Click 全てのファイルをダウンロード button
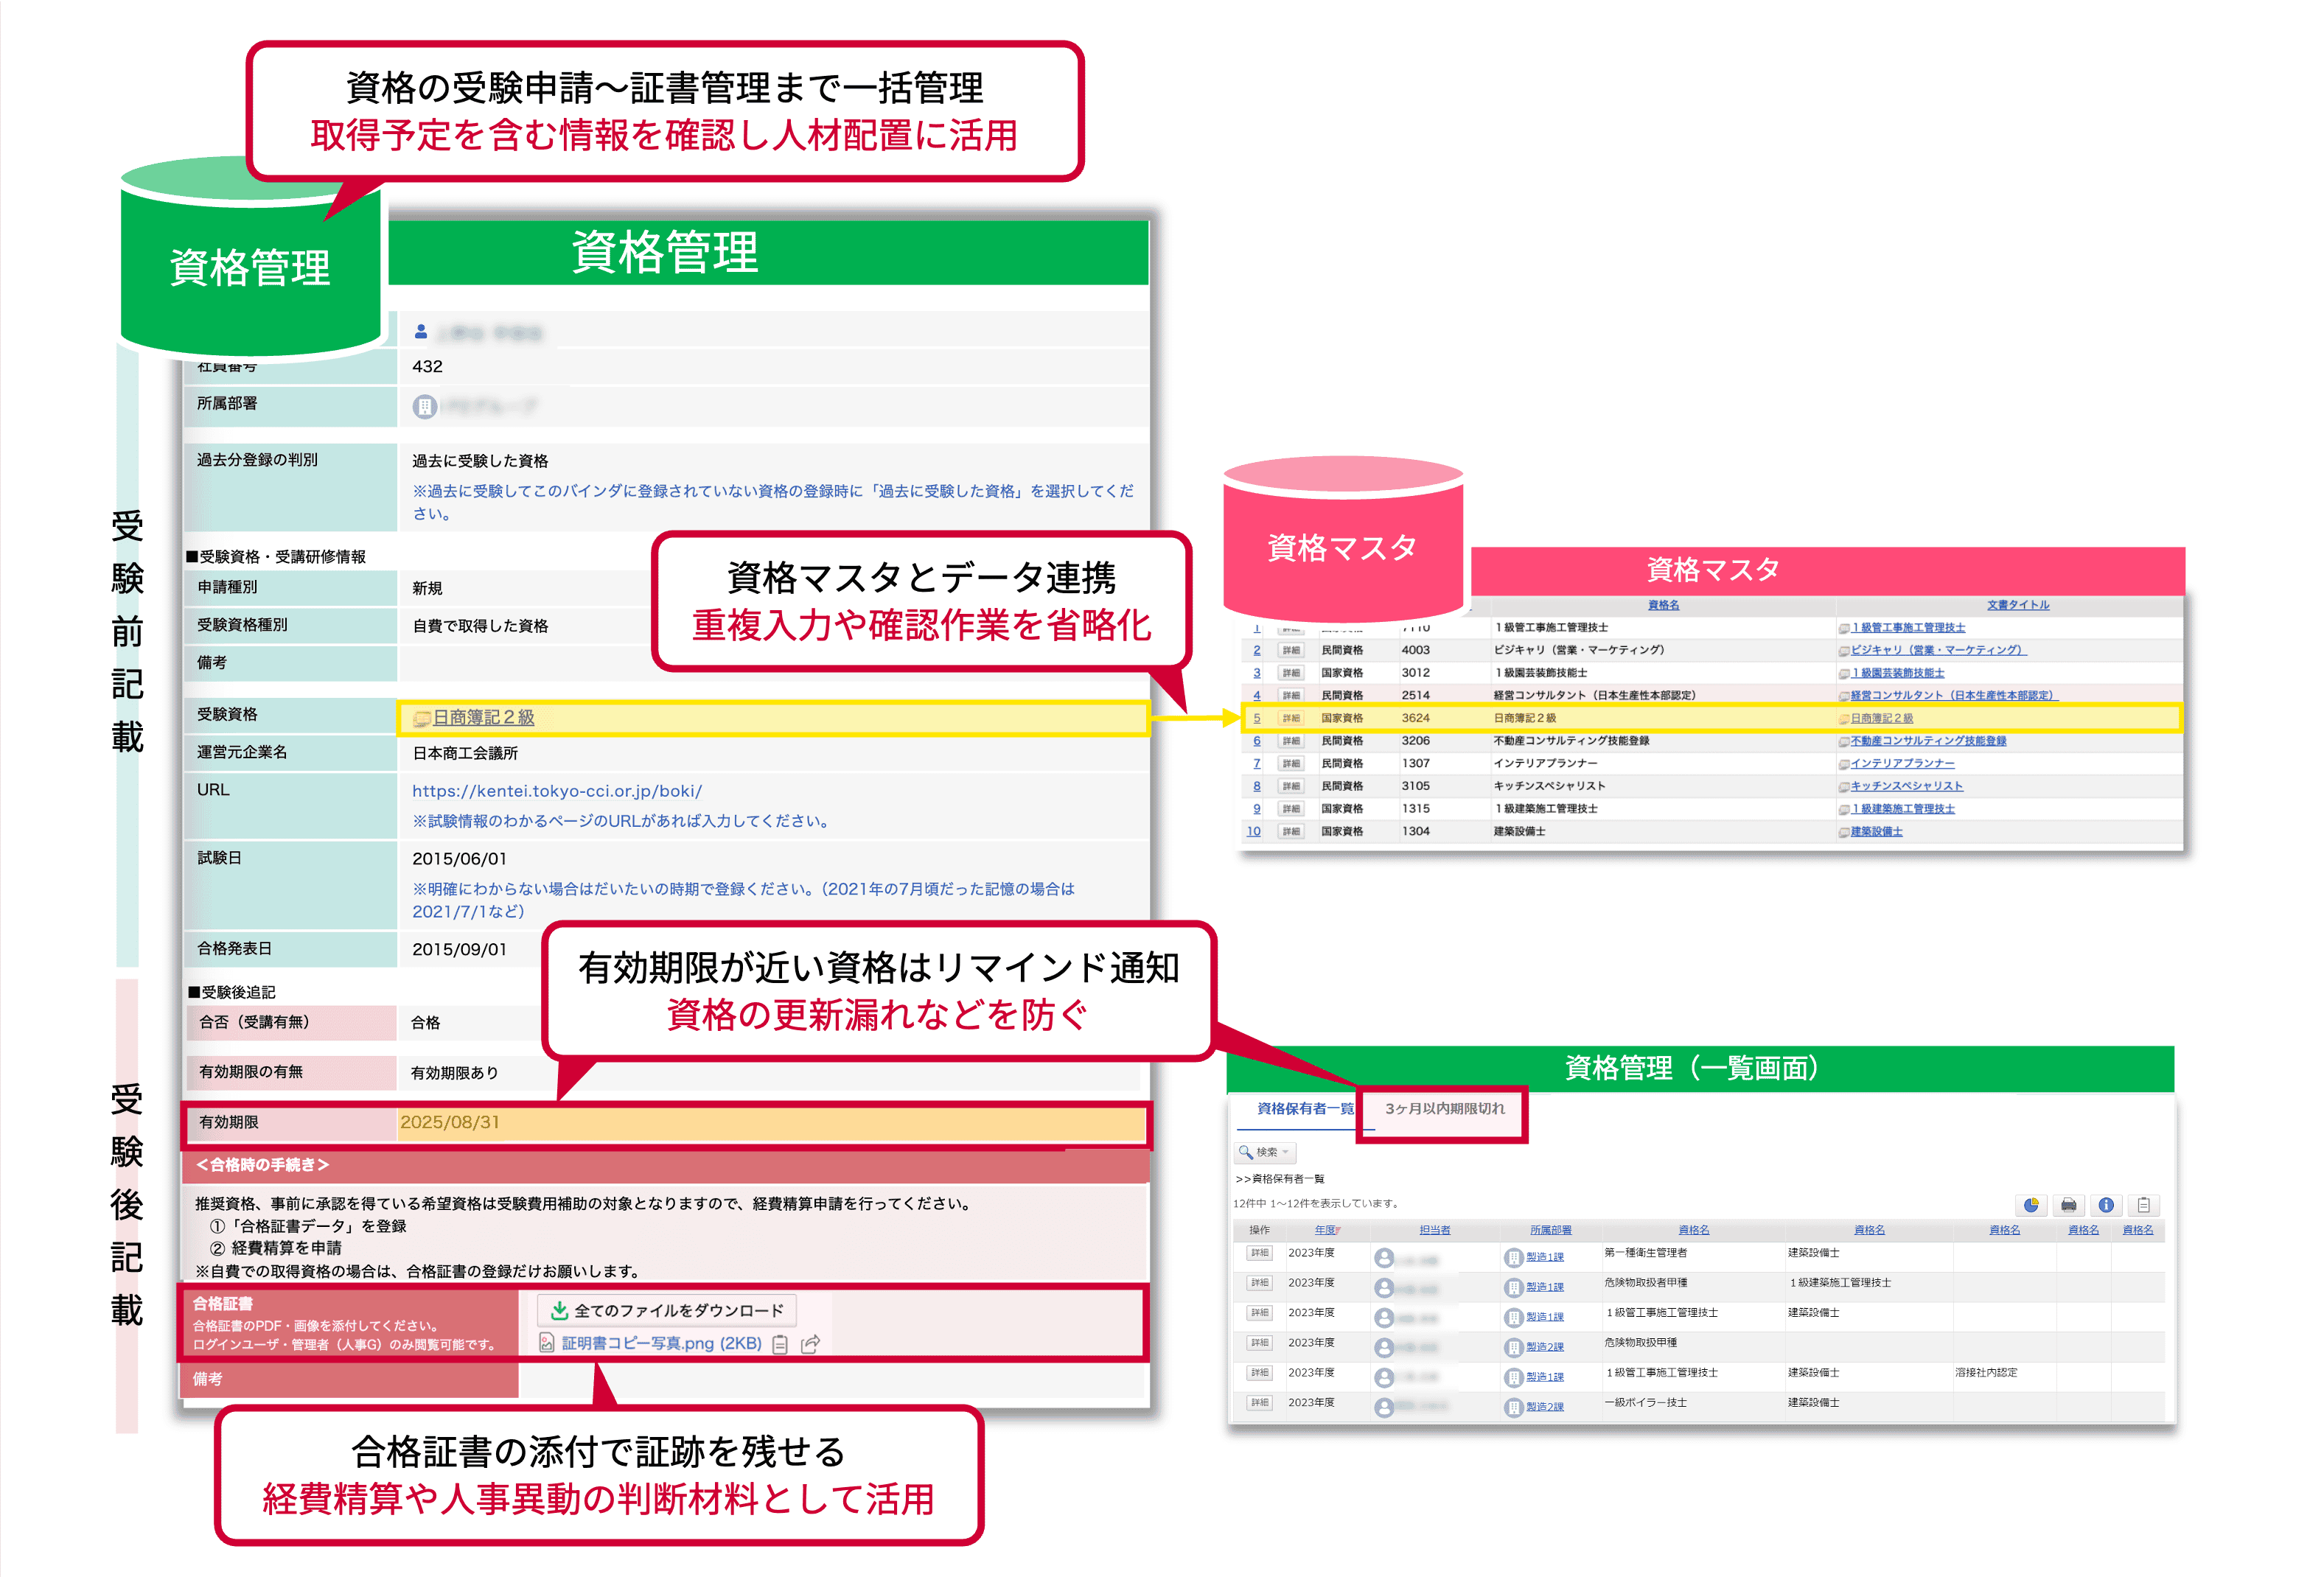 (x=668, y=1310)
